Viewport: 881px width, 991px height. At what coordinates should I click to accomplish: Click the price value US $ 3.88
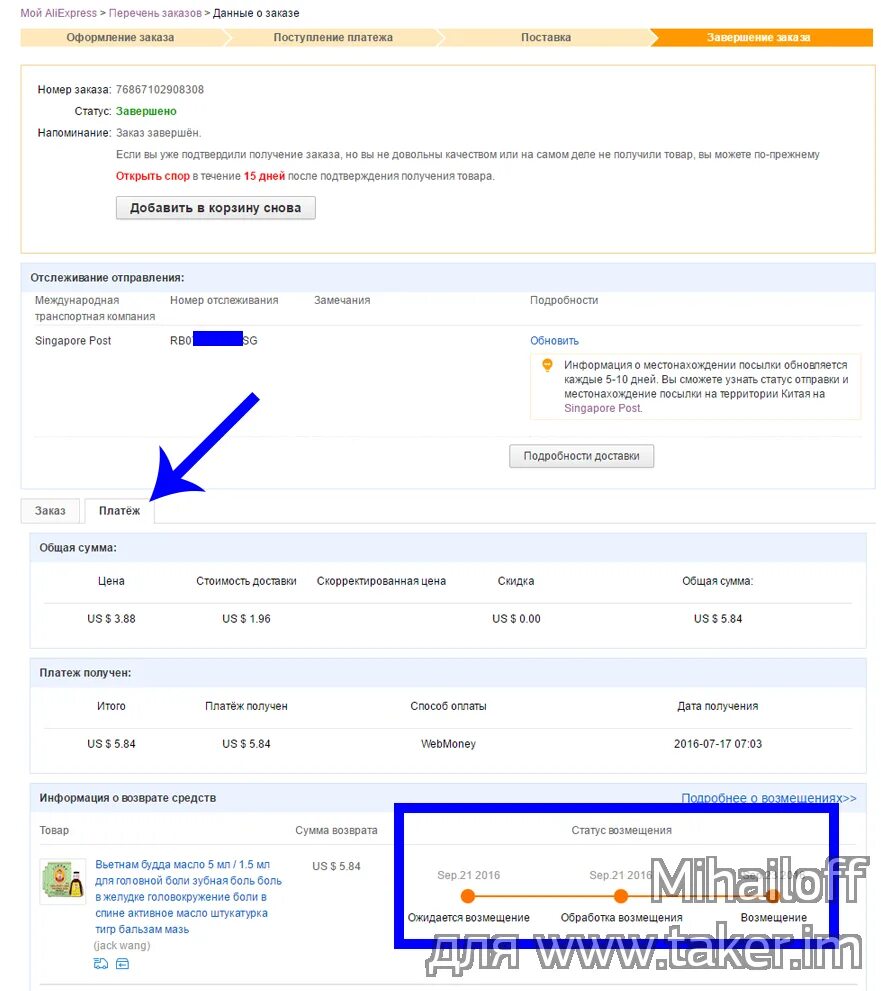(111, 619)
